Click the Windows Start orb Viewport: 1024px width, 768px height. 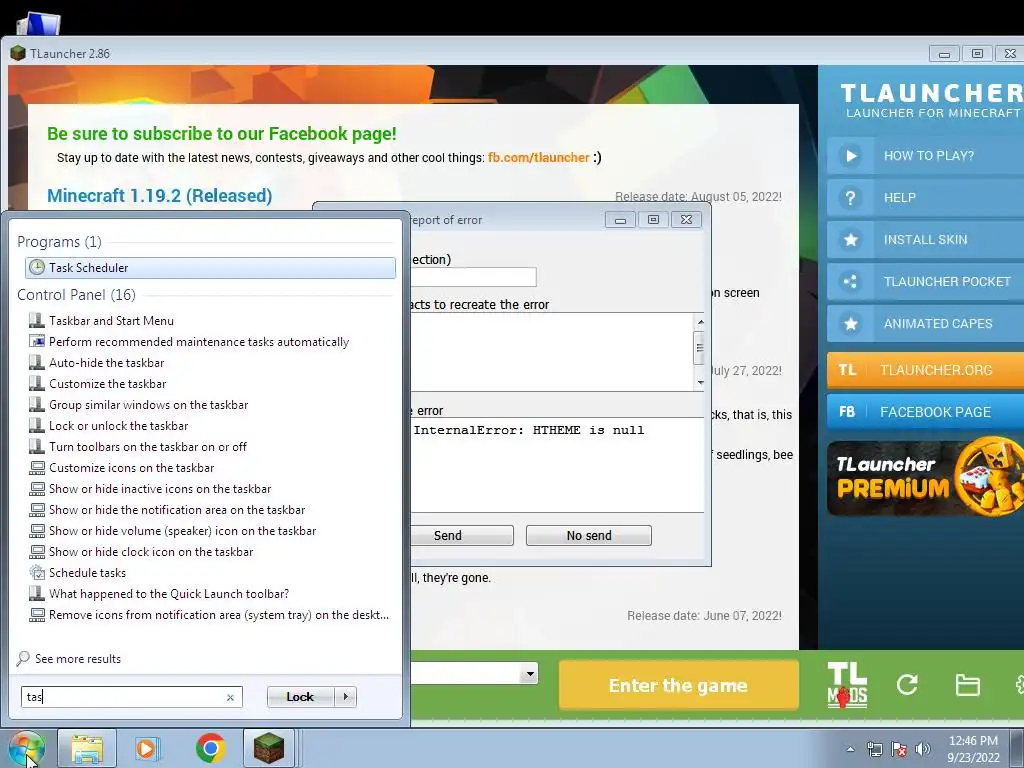(x=26, y=748)
